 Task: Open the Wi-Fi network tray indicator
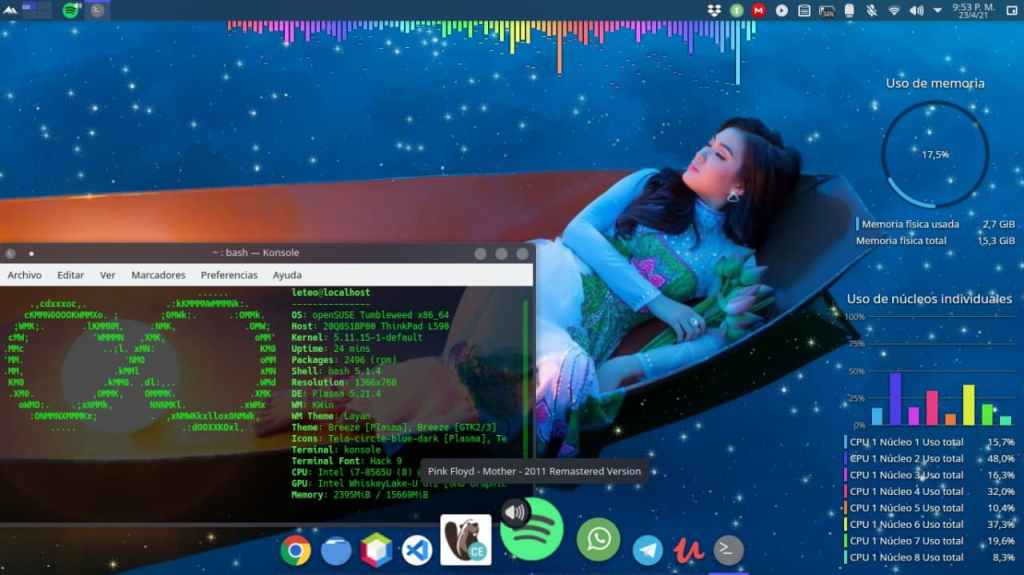(x=892, y=10)
